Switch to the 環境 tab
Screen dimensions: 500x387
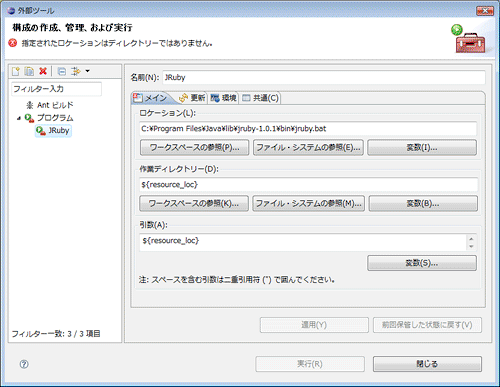pyautogui.click(x=223, y=98)
